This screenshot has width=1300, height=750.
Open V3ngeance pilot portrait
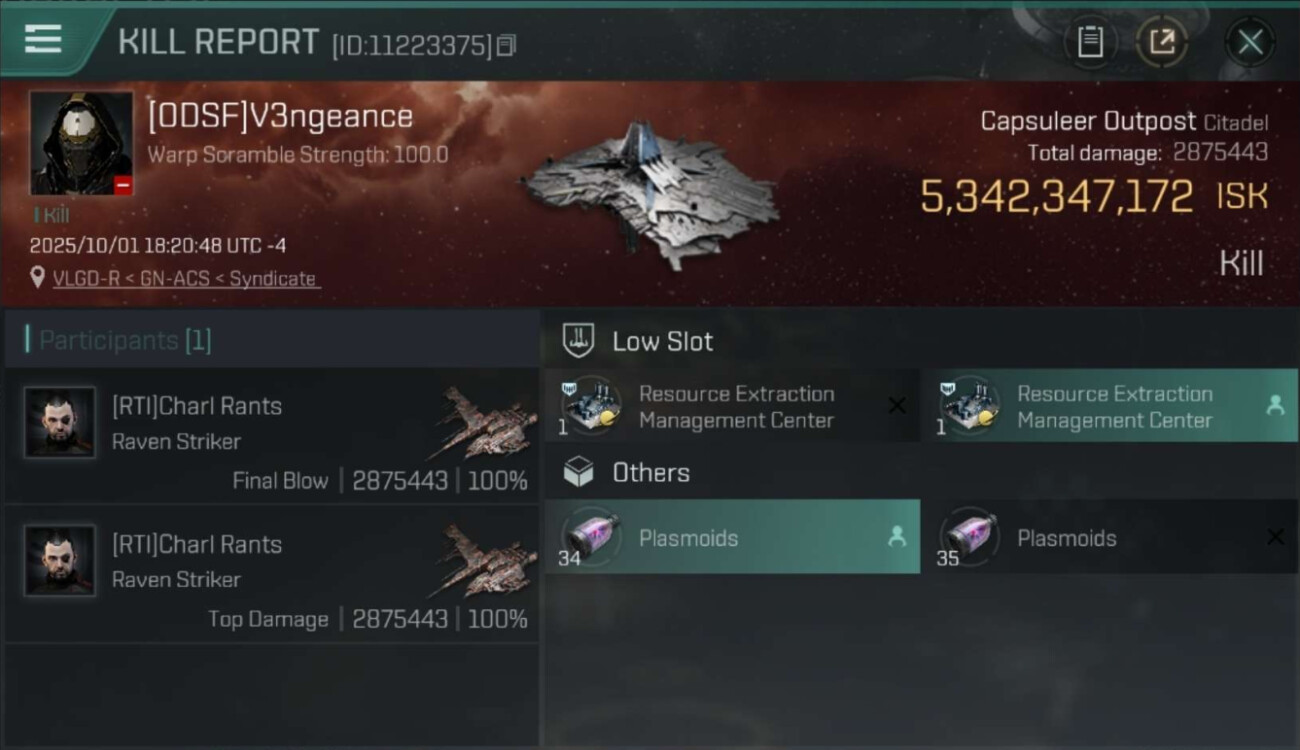pyautogui.click(x=81, y=143)
